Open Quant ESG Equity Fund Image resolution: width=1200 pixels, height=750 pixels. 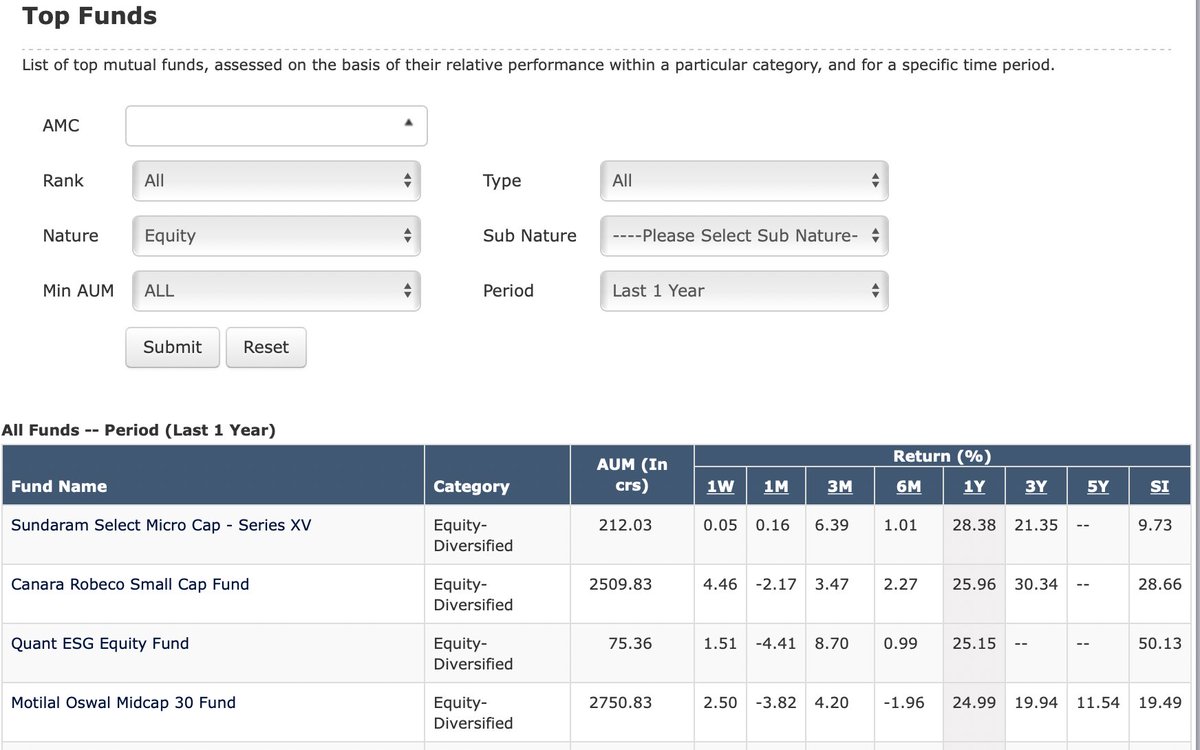pos(100,643)
